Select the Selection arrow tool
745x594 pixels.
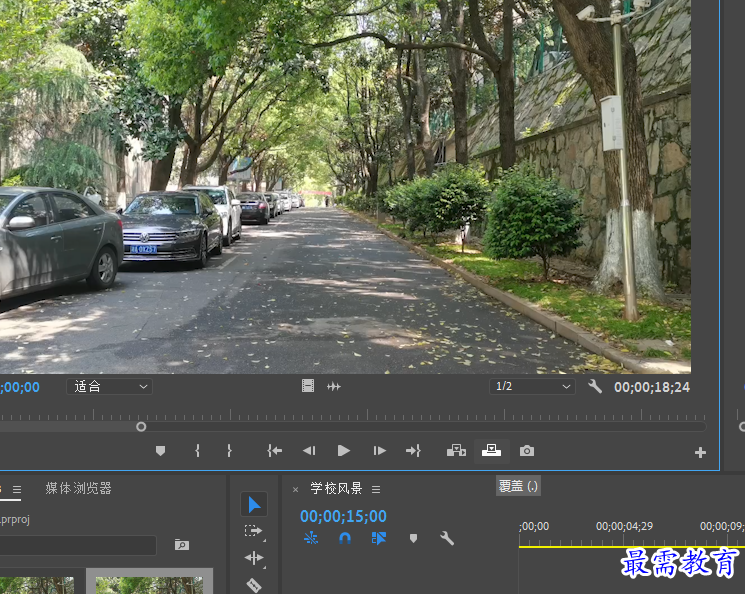coord(254,505)
